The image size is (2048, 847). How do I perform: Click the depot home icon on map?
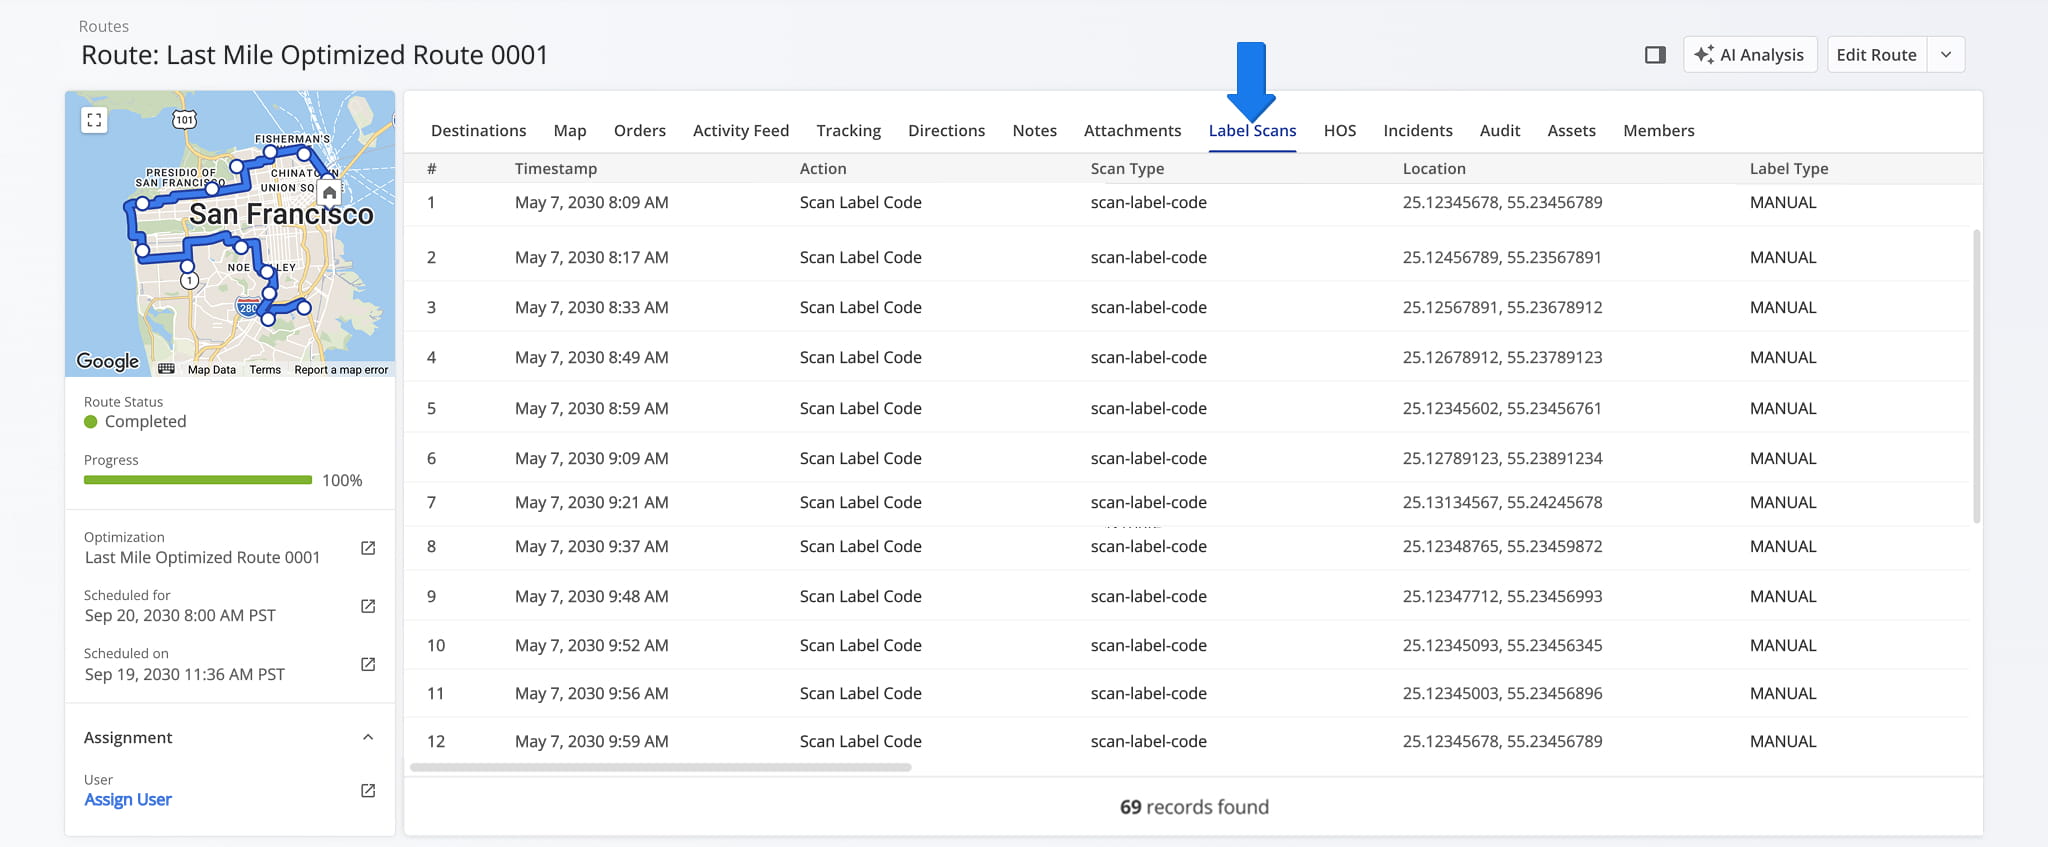click(329, 192)
